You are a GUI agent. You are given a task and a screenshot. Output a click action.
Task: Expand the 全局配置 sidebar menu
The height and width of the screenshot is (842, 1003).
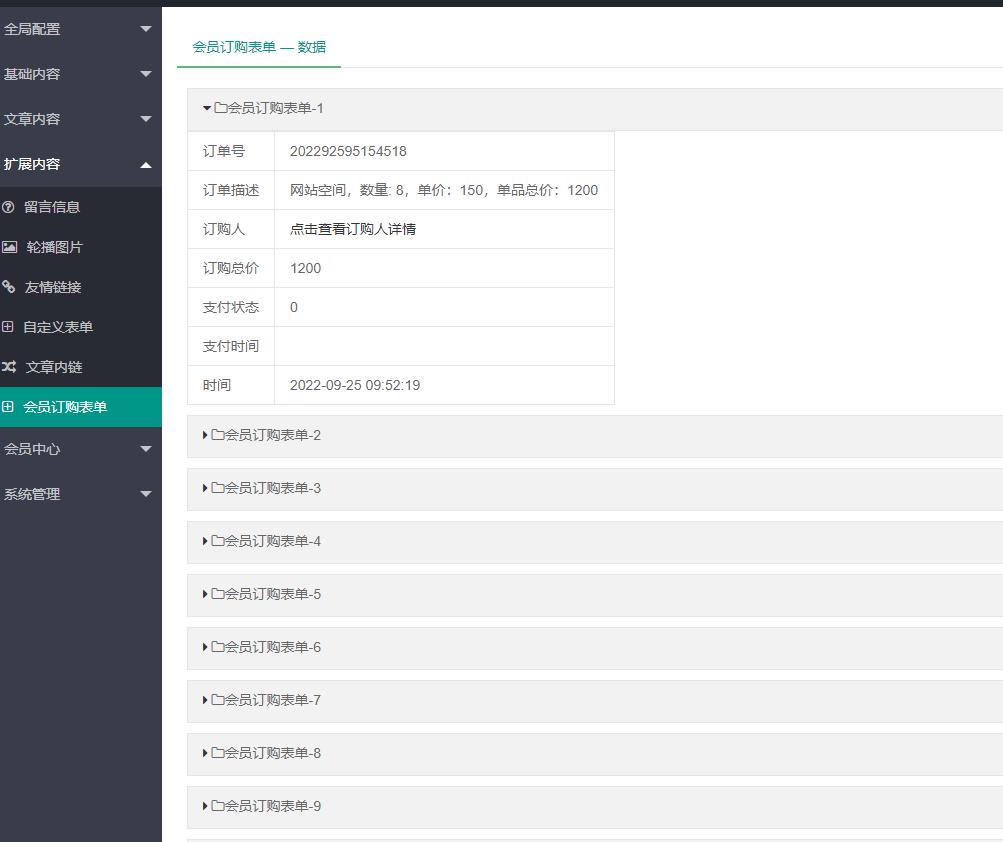pos(80,29)
